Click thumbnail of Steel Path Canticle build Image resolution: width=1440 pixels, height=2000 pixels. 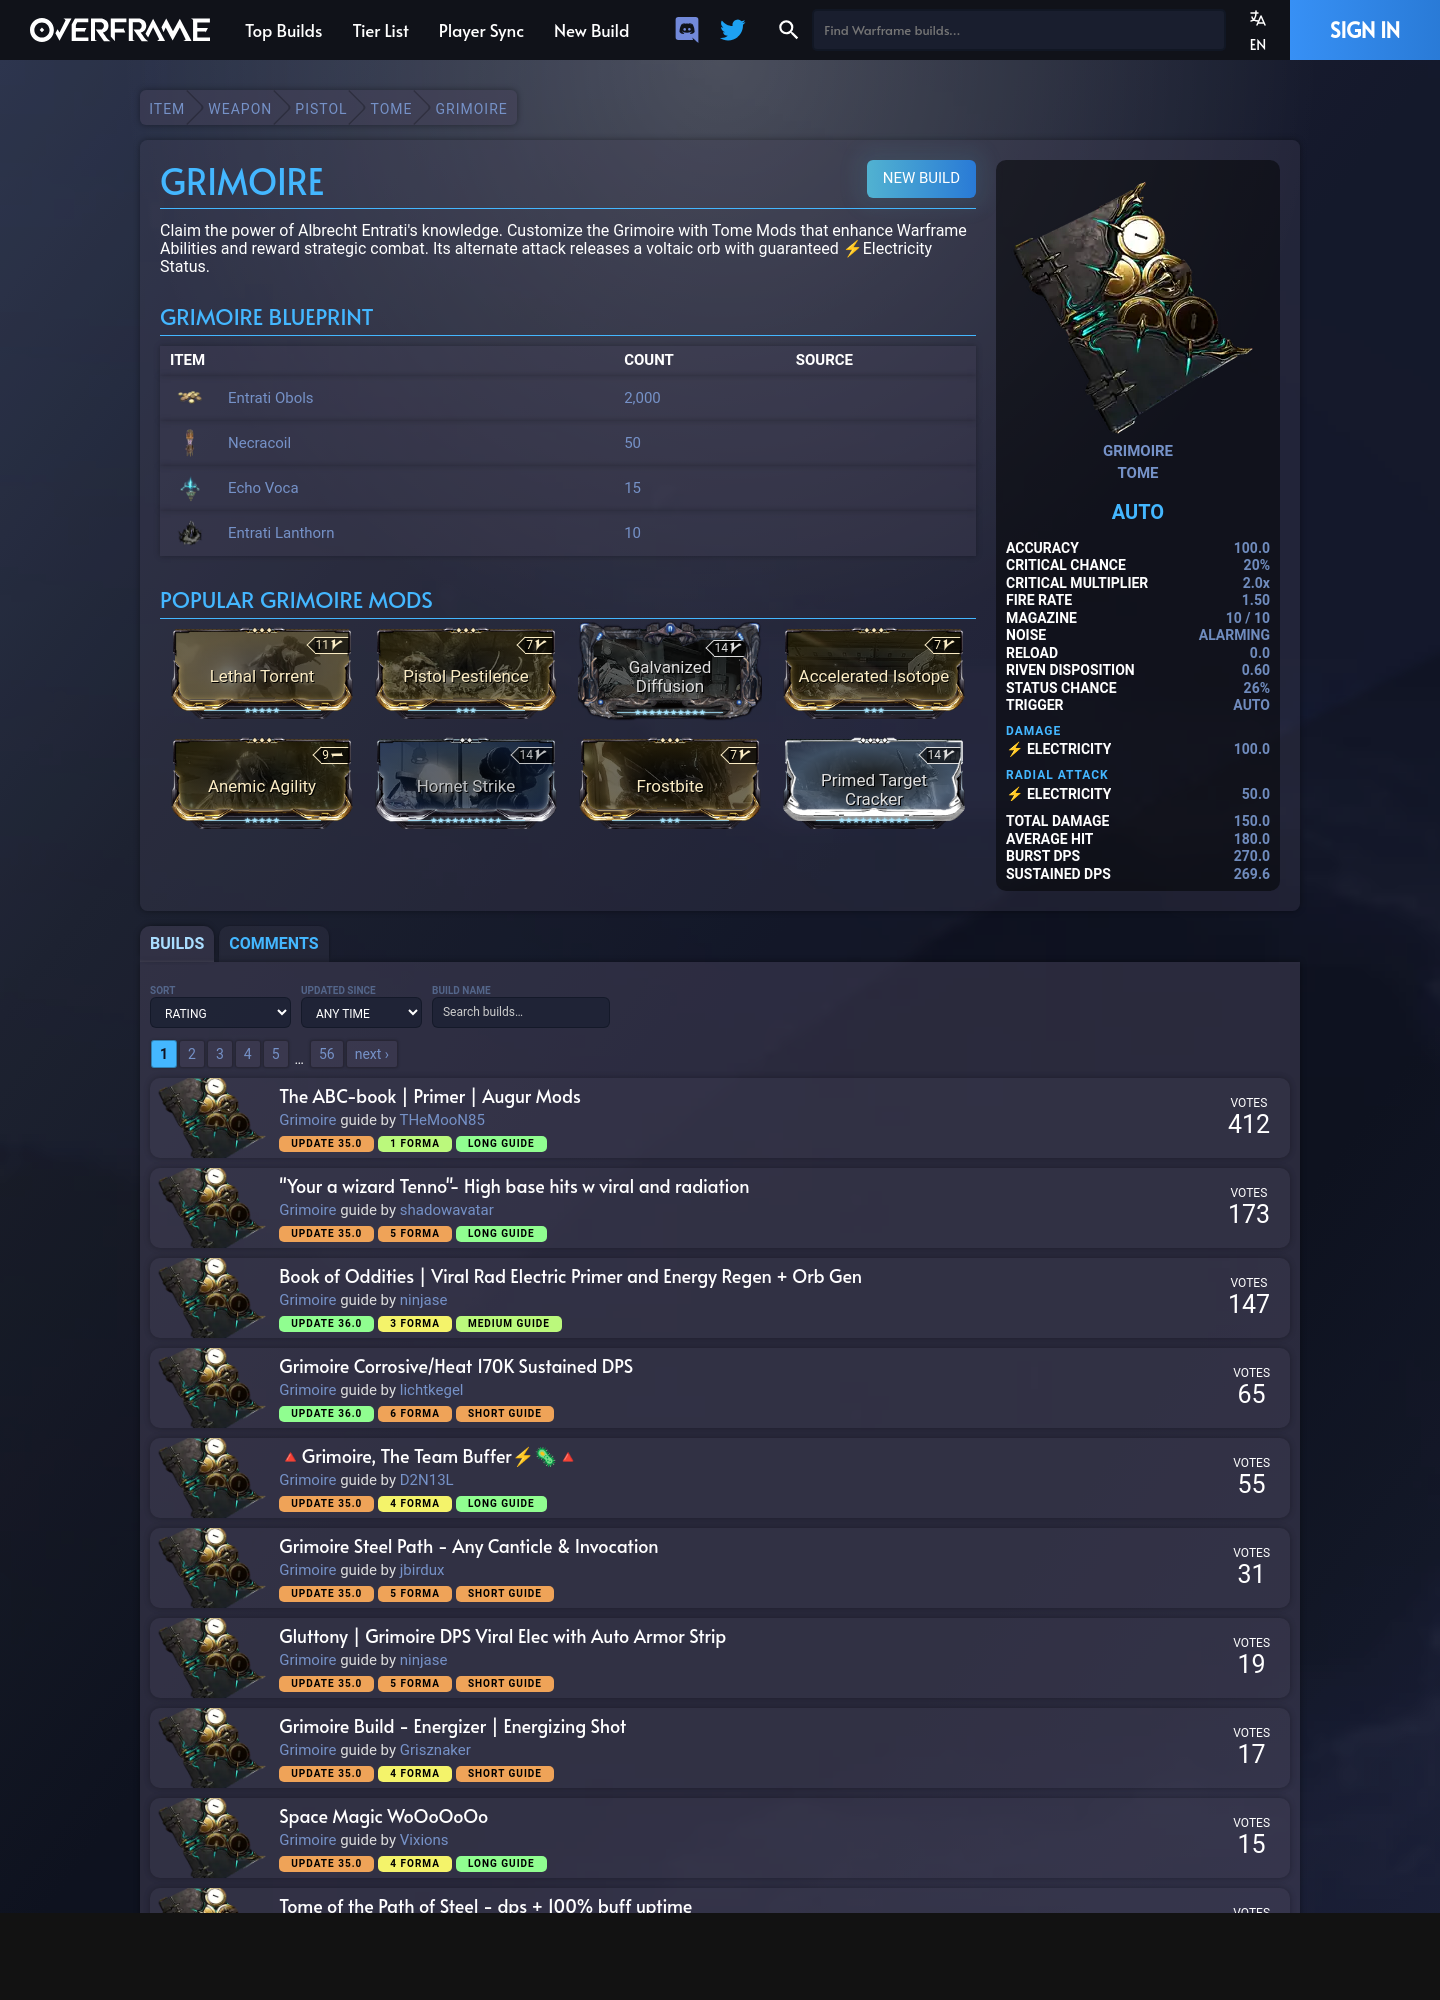[x=210, y=1568]
